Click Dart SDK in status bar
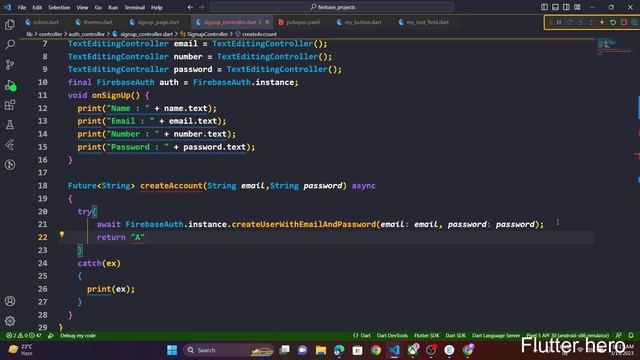The width and height of the screenshot is (640, 360). pos(456,336)
